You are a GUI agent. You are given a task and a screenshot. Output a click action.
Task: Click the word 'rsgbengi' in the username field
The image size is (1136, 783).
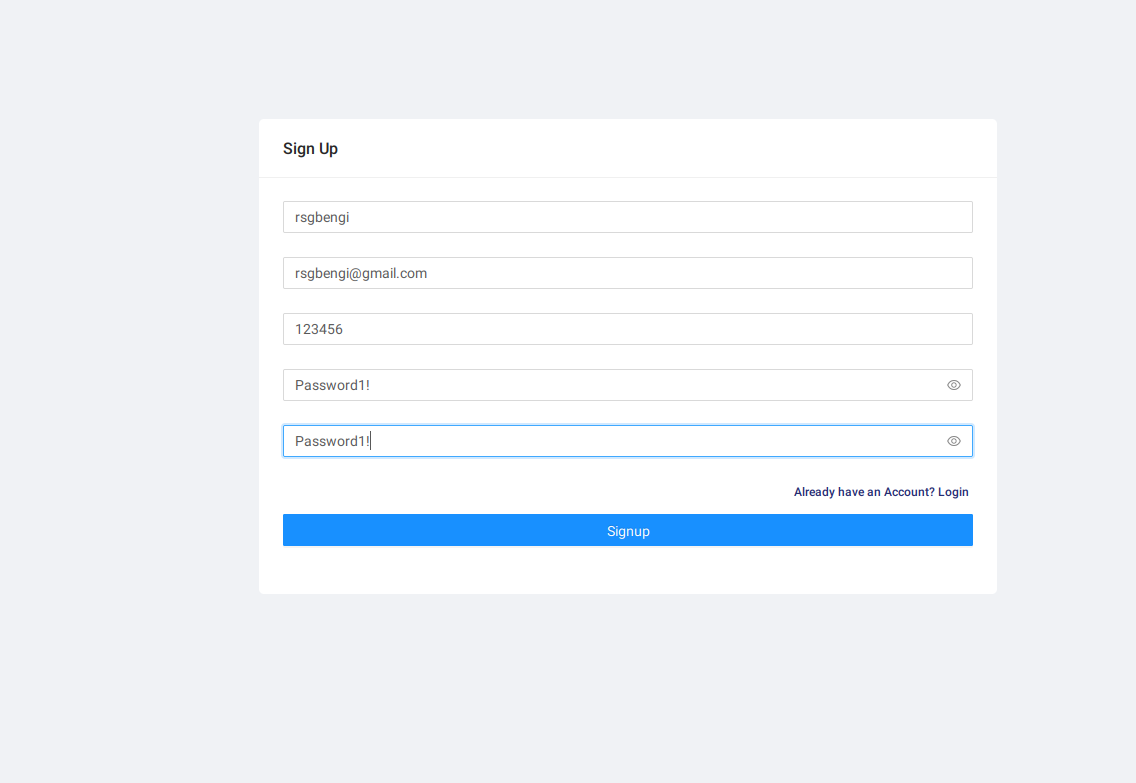(321, 217)
